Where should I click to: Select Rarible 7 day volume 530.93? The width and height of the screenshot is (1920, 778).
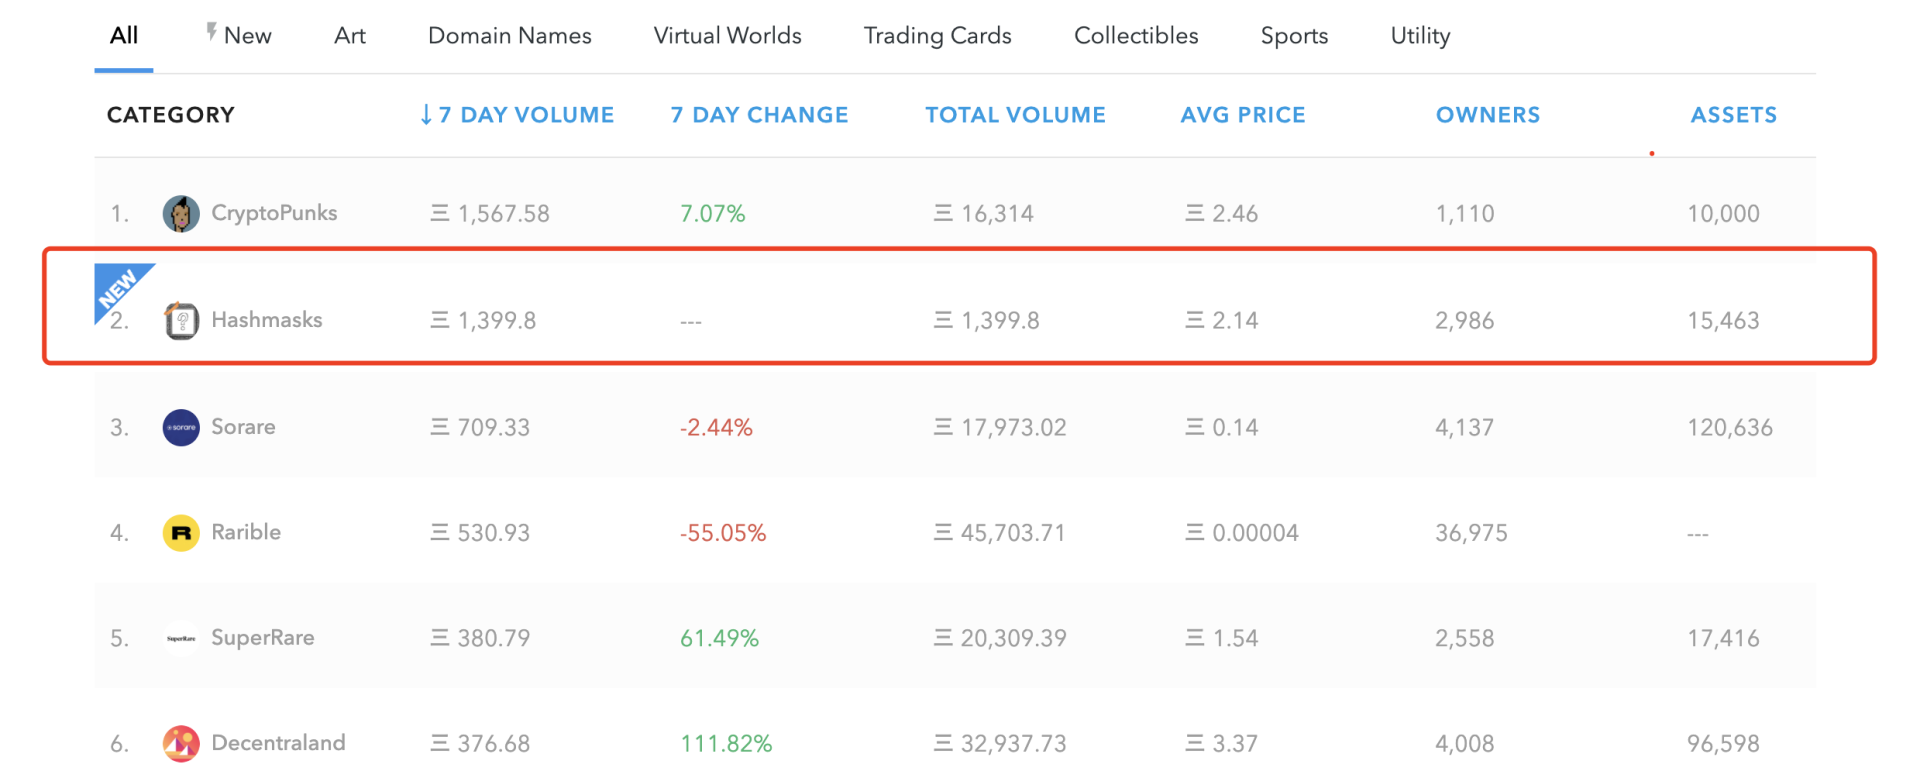click(480, 533)
